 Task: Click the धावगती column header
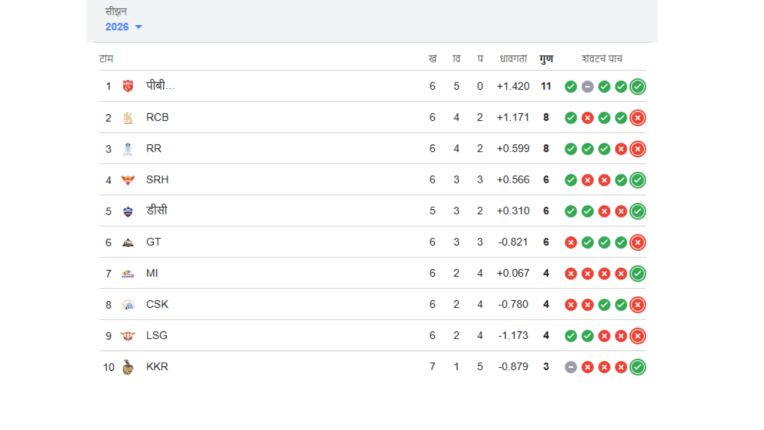tap(513, 59)
